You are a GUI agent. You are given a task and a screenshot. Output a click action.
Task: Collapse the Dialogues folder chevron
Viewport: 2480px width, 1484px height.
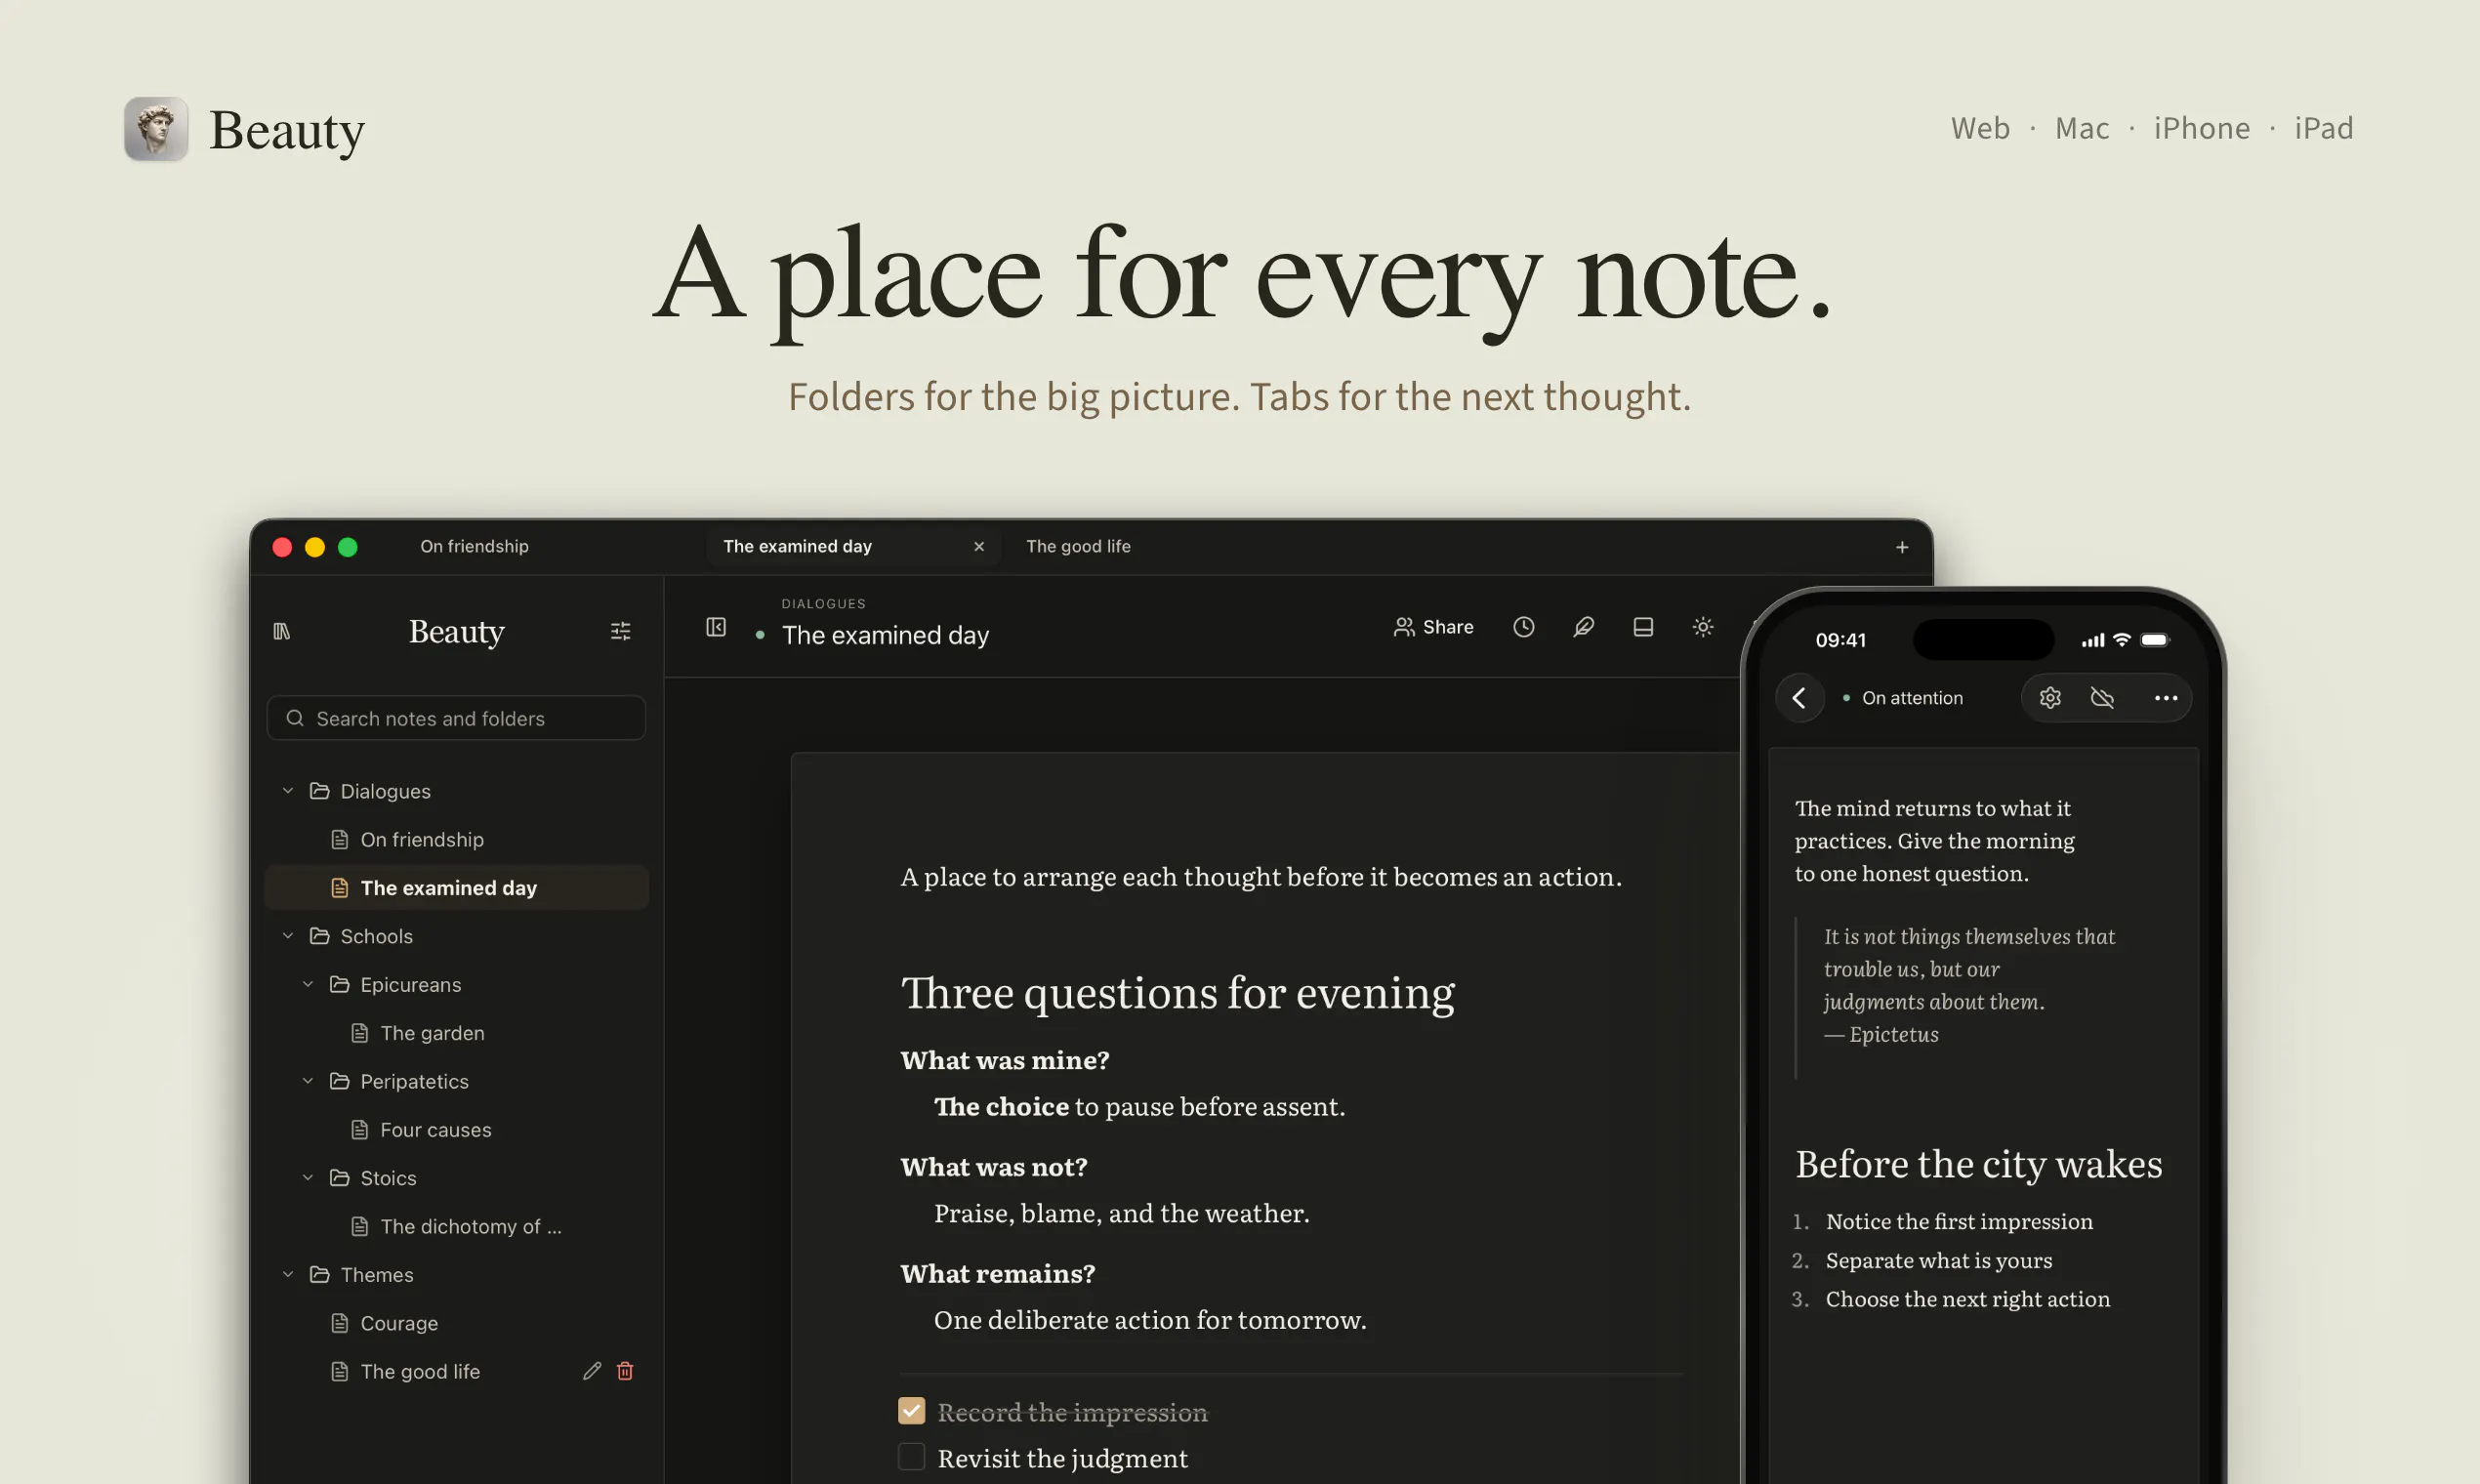pos(288,791)
